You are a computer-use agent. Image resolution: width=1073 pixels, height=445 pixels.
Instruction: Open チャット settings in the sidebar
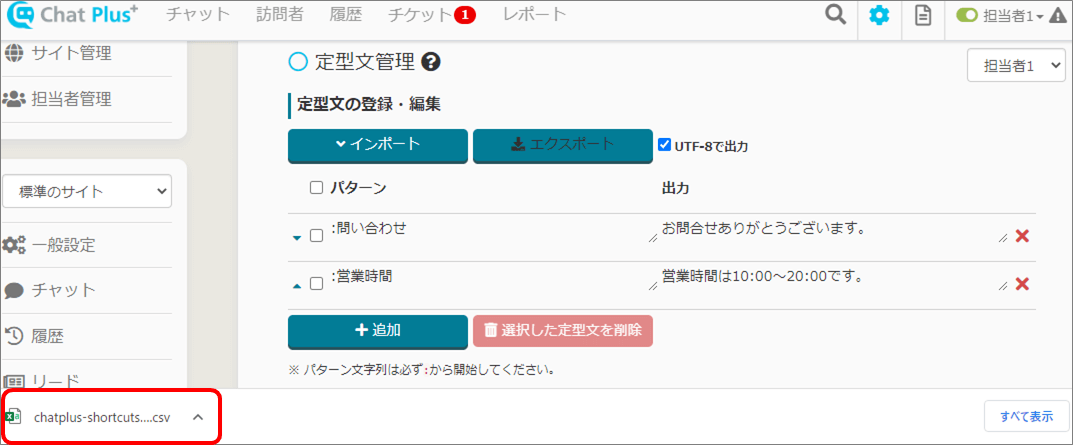tap(64, 290)
